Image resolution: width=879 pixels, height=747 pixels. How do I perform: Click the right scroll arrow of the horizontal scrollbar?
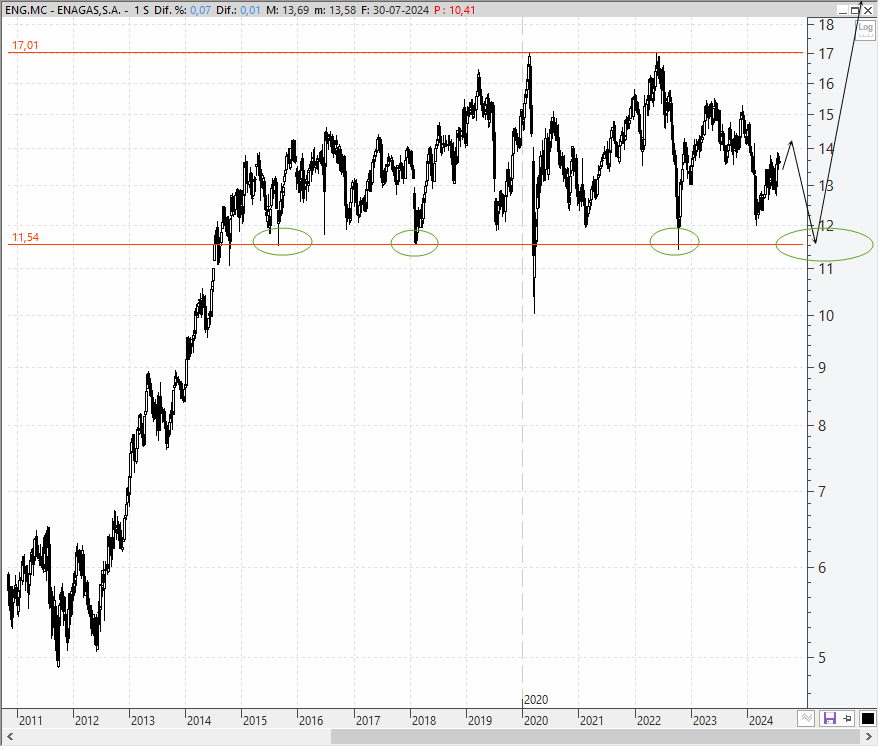click(x=870, y=737)
